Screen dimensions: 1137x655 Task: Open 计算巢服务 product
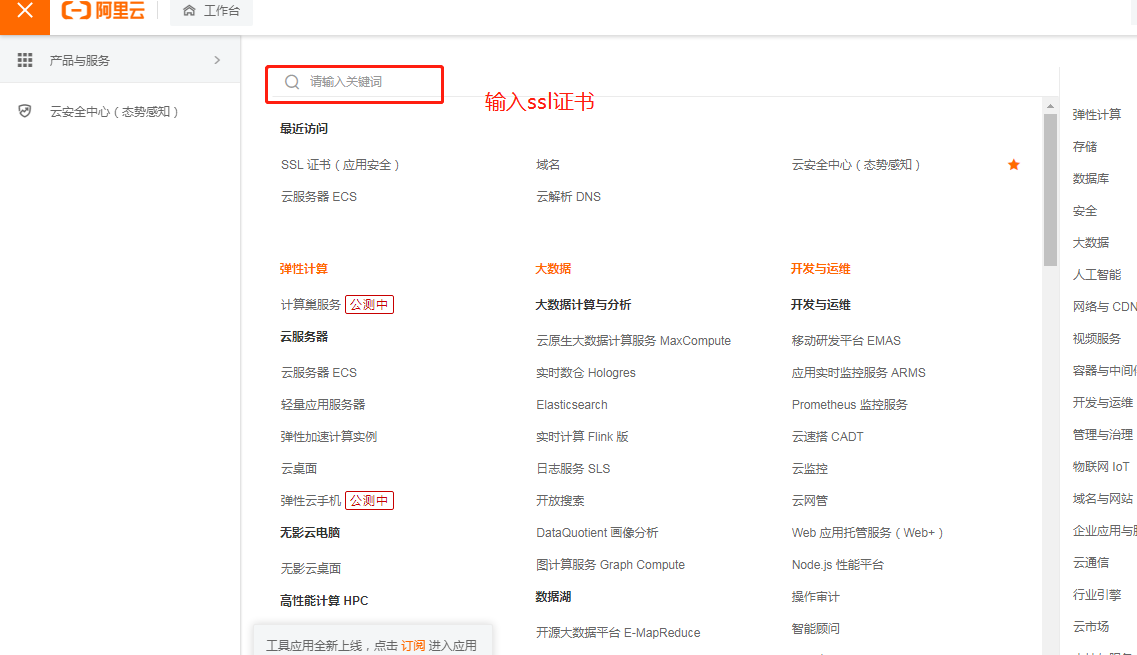tap(310, 305)
